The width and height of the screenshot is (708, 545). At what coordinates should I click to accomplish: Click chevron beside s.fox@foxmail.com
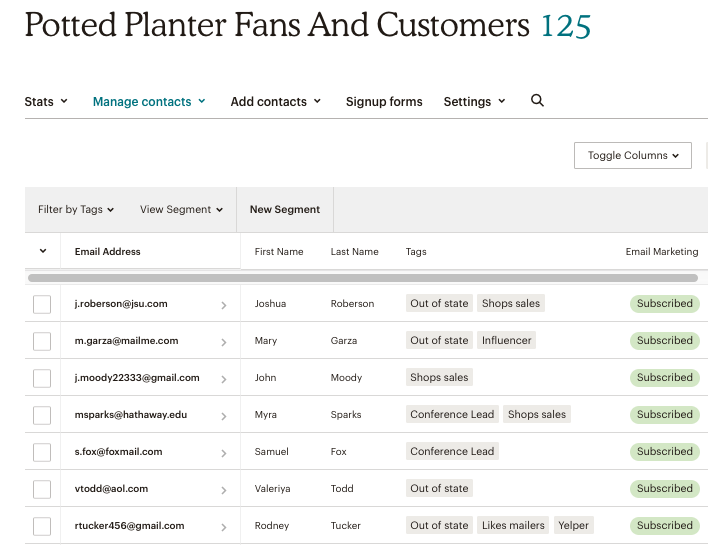click(x=223, y=453)
